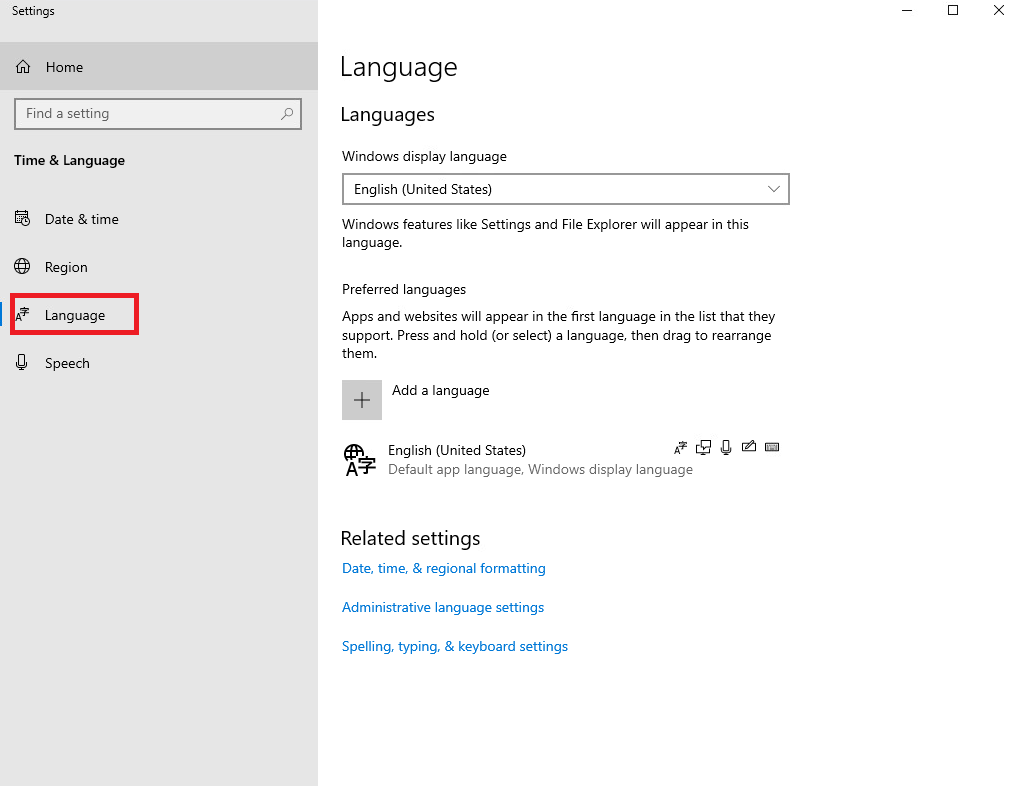The image size is (1016, 786).
Task: Click Add a language plus button
Action: click(x=361, y=399)
